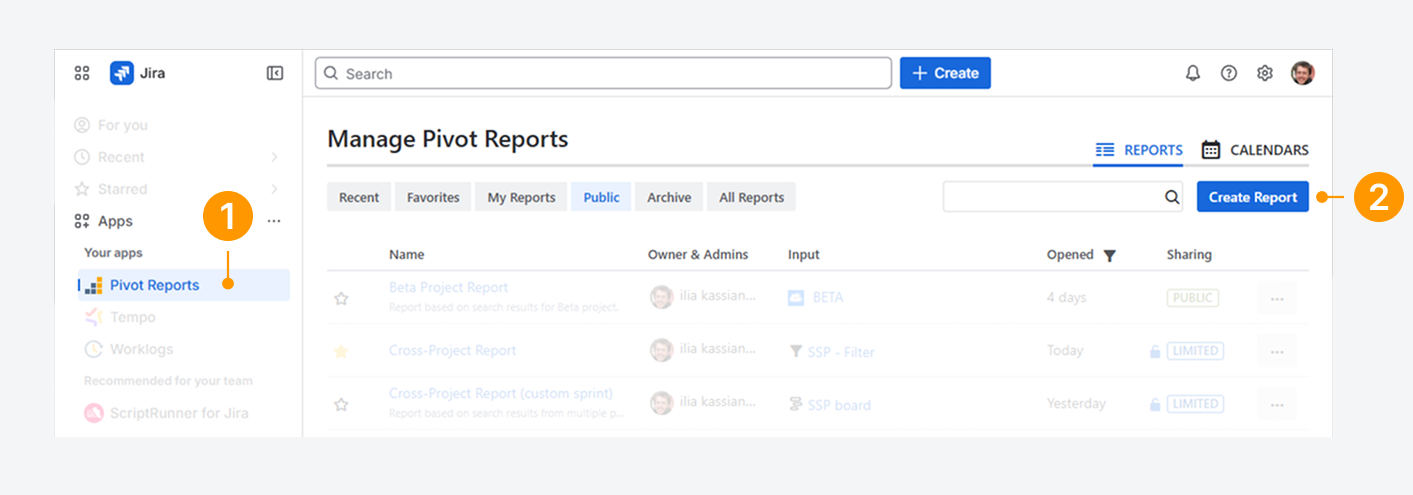Click the Opened column header
Screen dimensions: 1413x495
[x=1070, y=255]
